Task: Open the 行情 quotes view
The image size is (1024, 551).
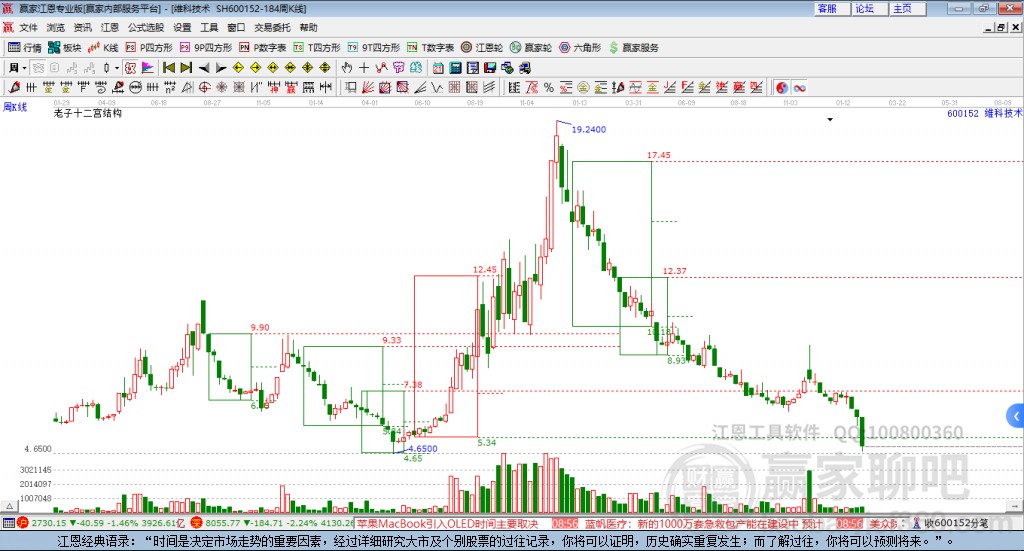Action: click(25, 48)
